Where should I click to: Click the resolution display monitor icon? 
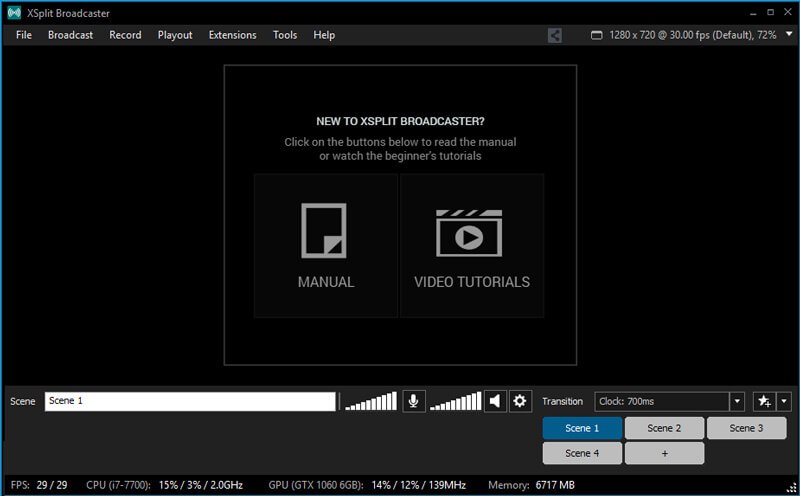click(x=597, y=35)
